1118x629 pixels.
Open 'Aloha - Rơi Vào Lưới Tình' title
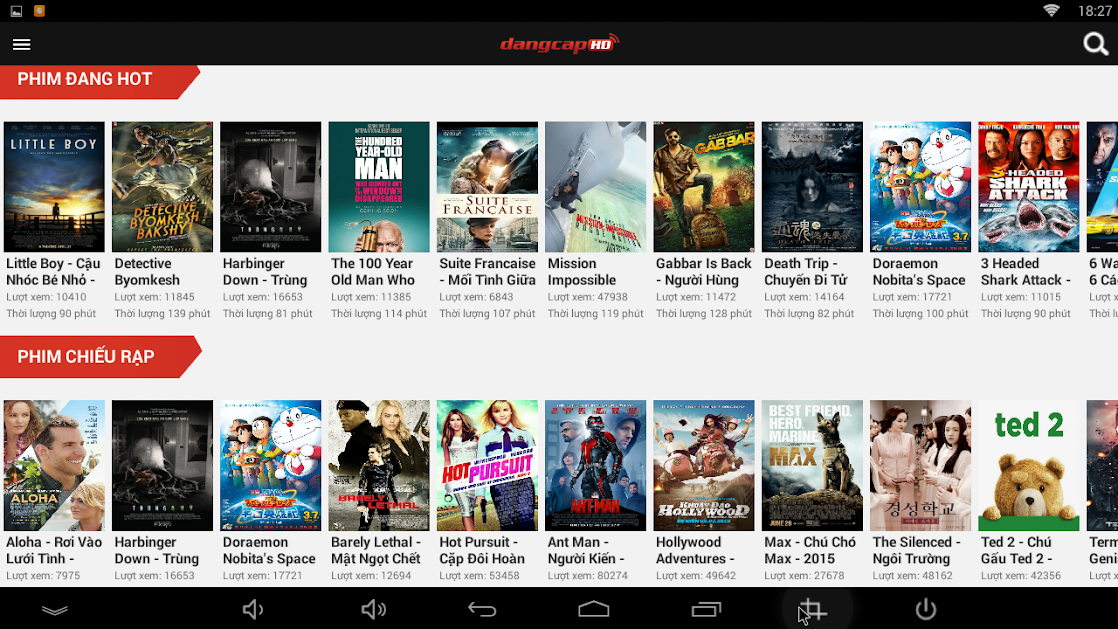[54, 551]
